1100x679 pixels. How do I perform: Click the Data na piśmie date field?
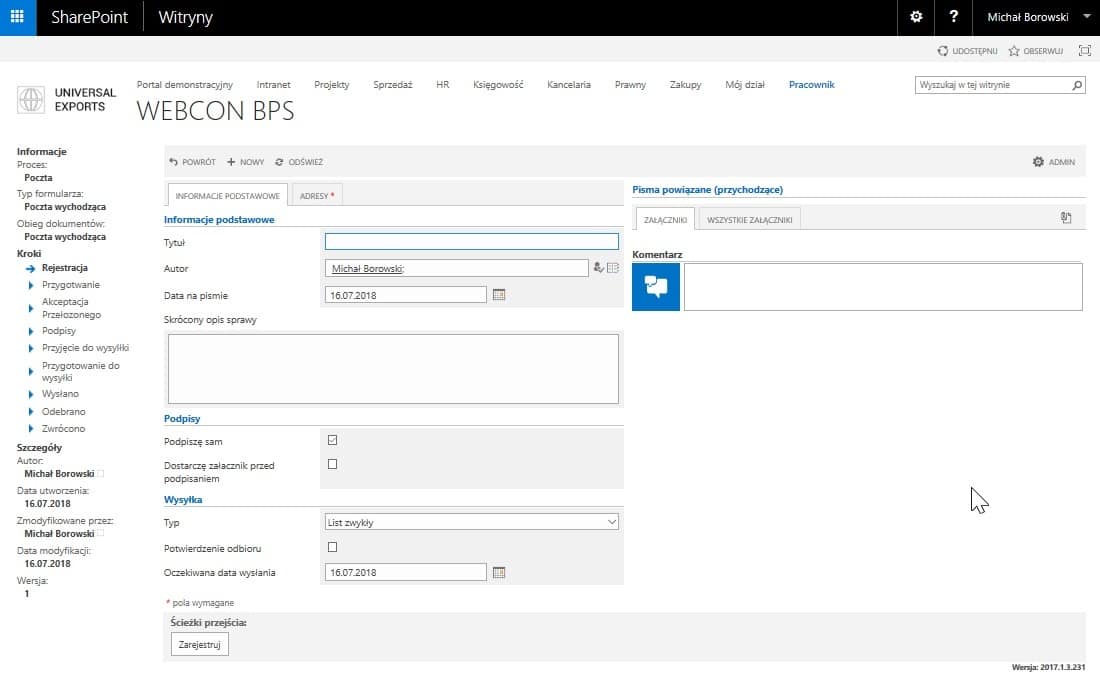pos(405,295)
